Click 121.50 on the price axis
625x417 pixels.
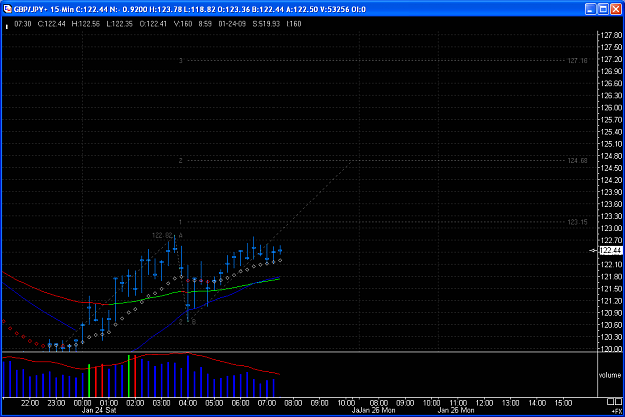[611, 289]
